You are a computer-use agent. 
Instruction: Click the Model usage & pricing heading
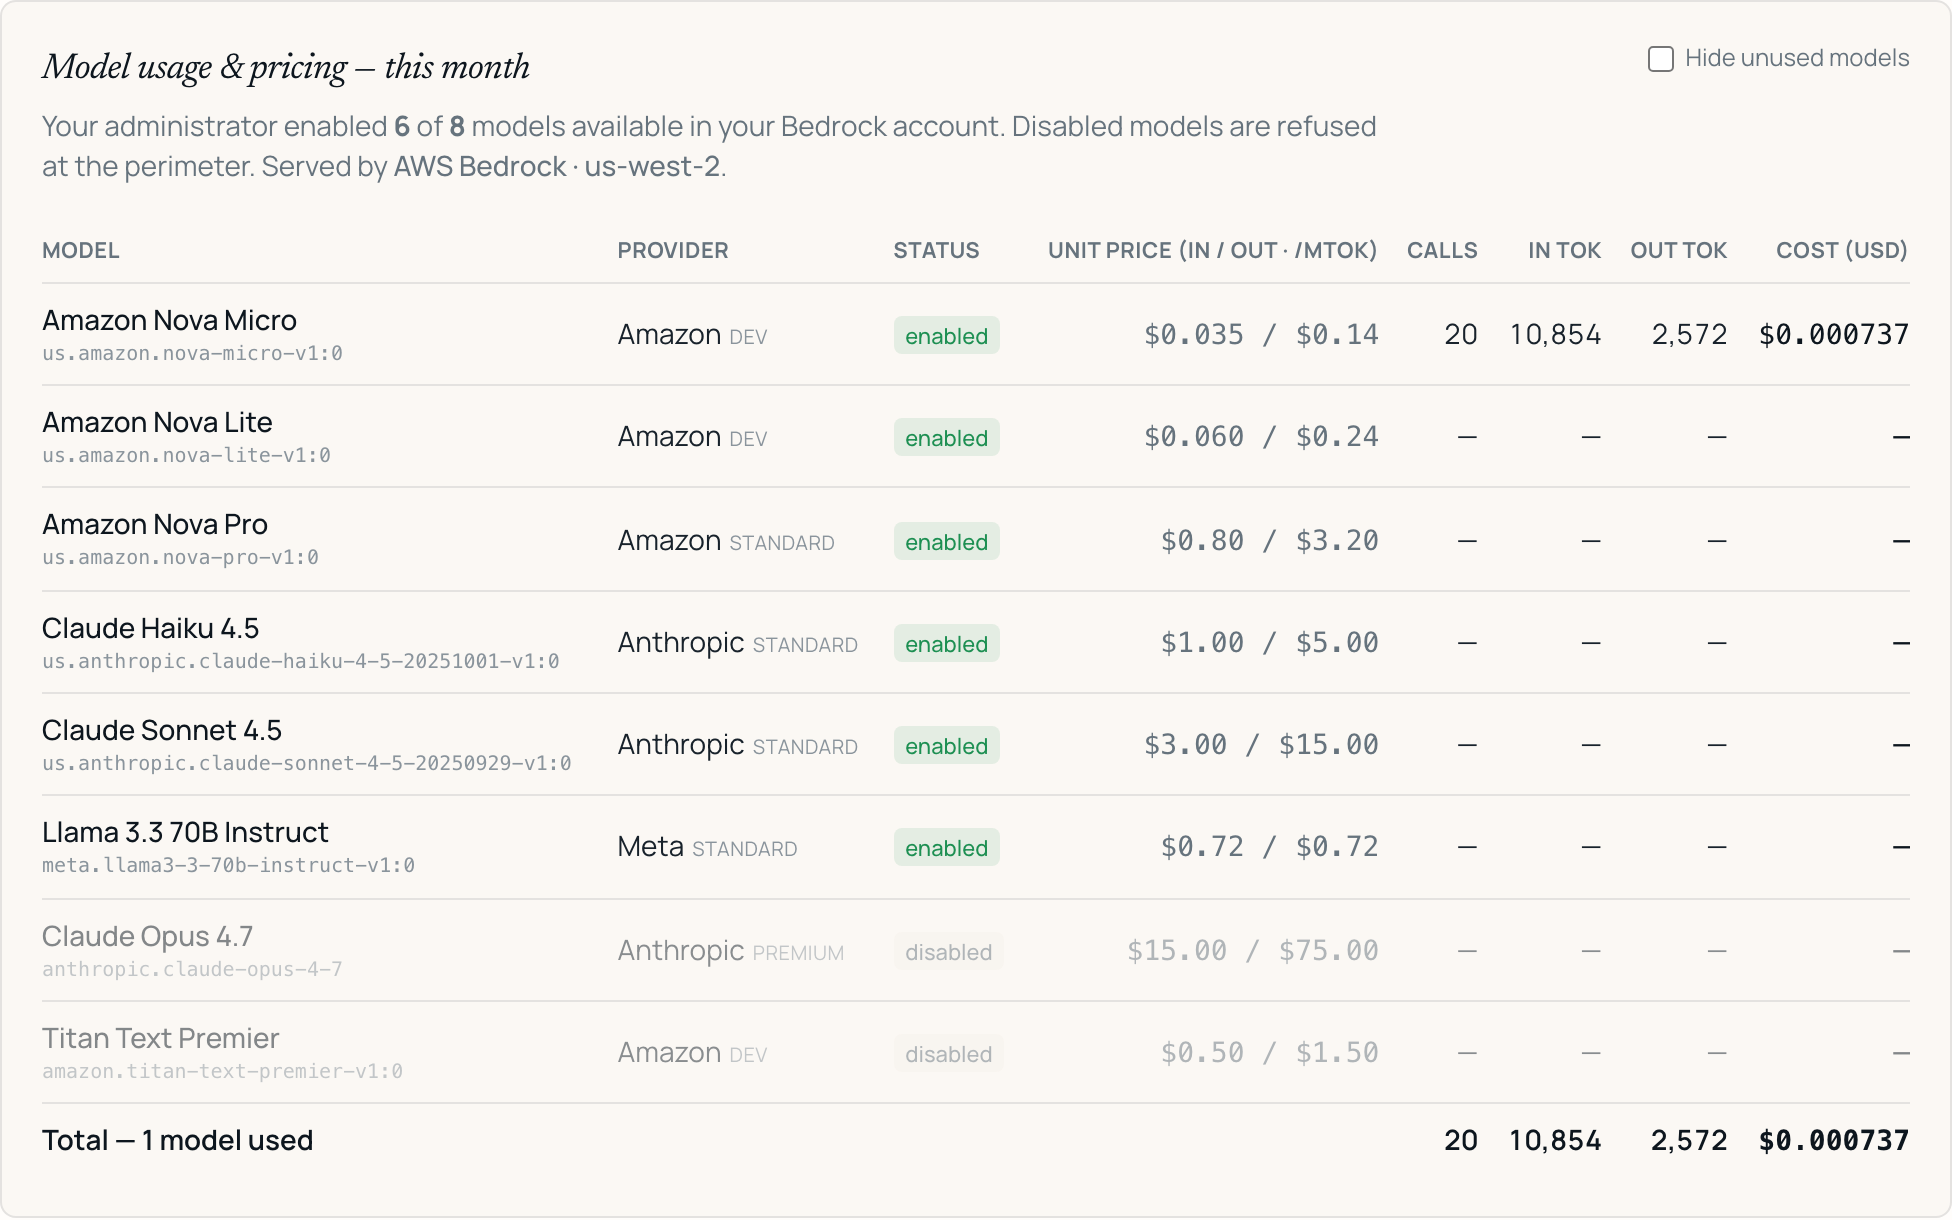tap(286, 67)
